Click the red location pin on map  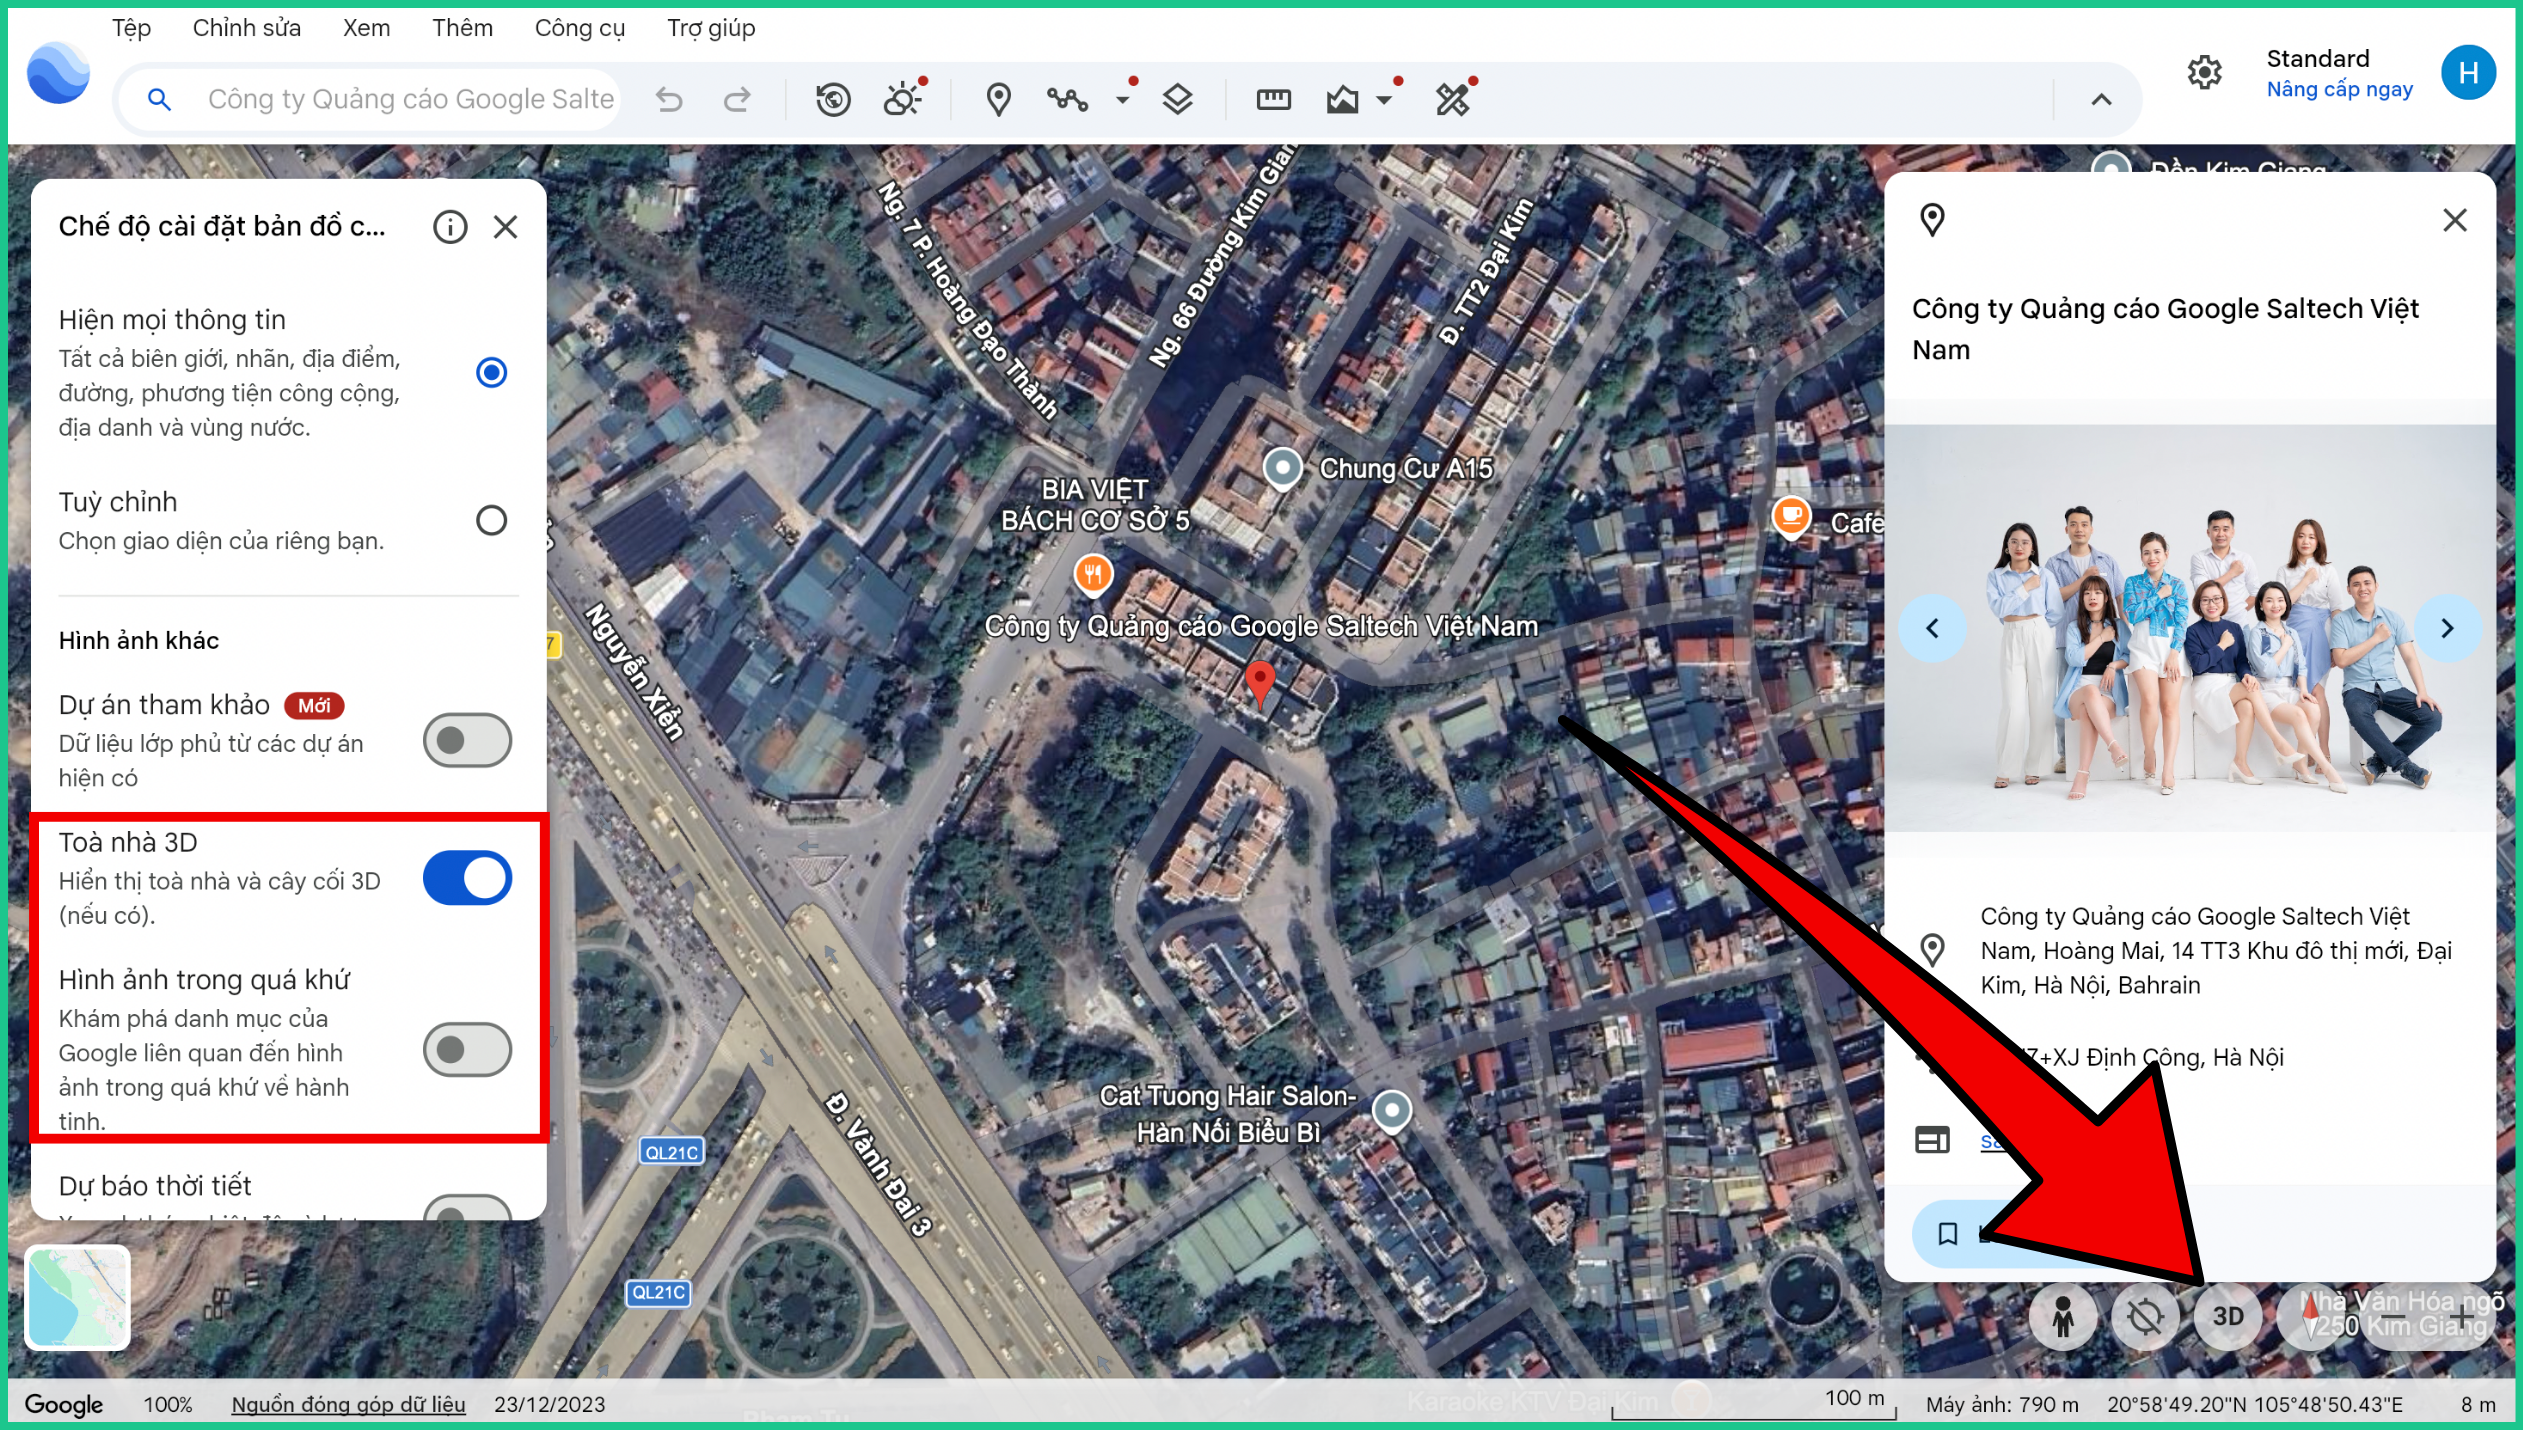[x=1260, y=684]
